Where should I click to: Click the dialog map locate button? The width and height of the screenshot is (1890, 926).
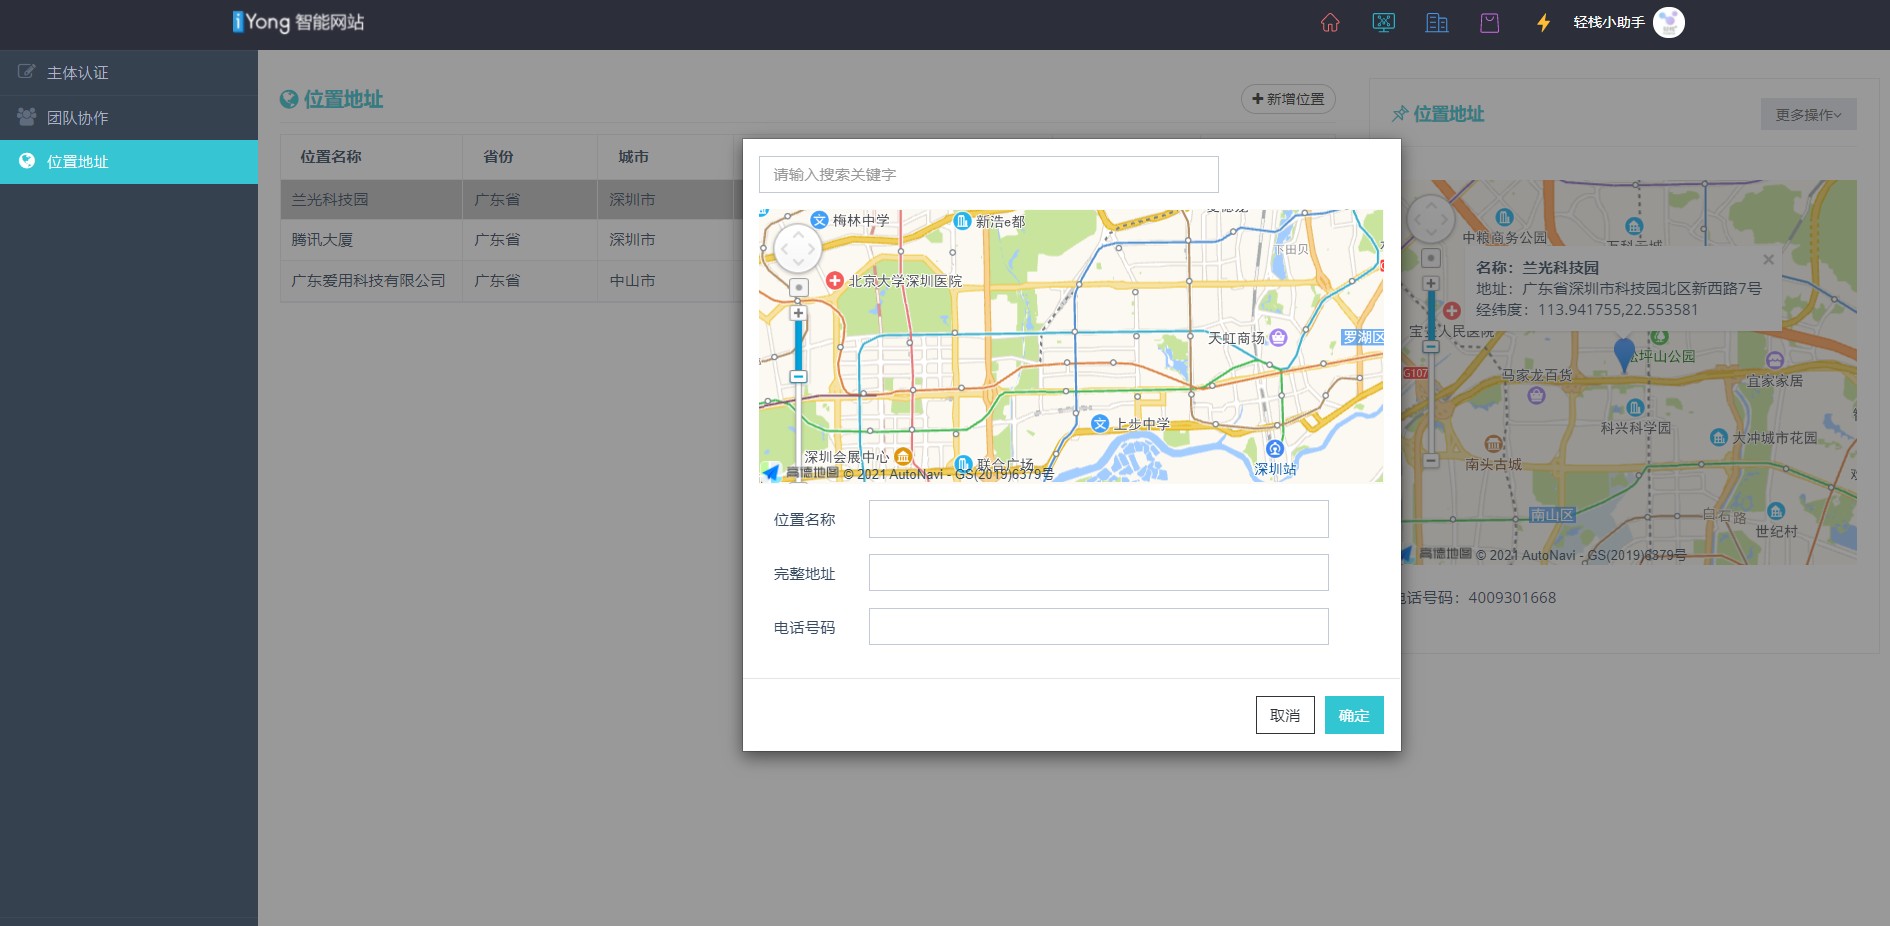point(798,288)
